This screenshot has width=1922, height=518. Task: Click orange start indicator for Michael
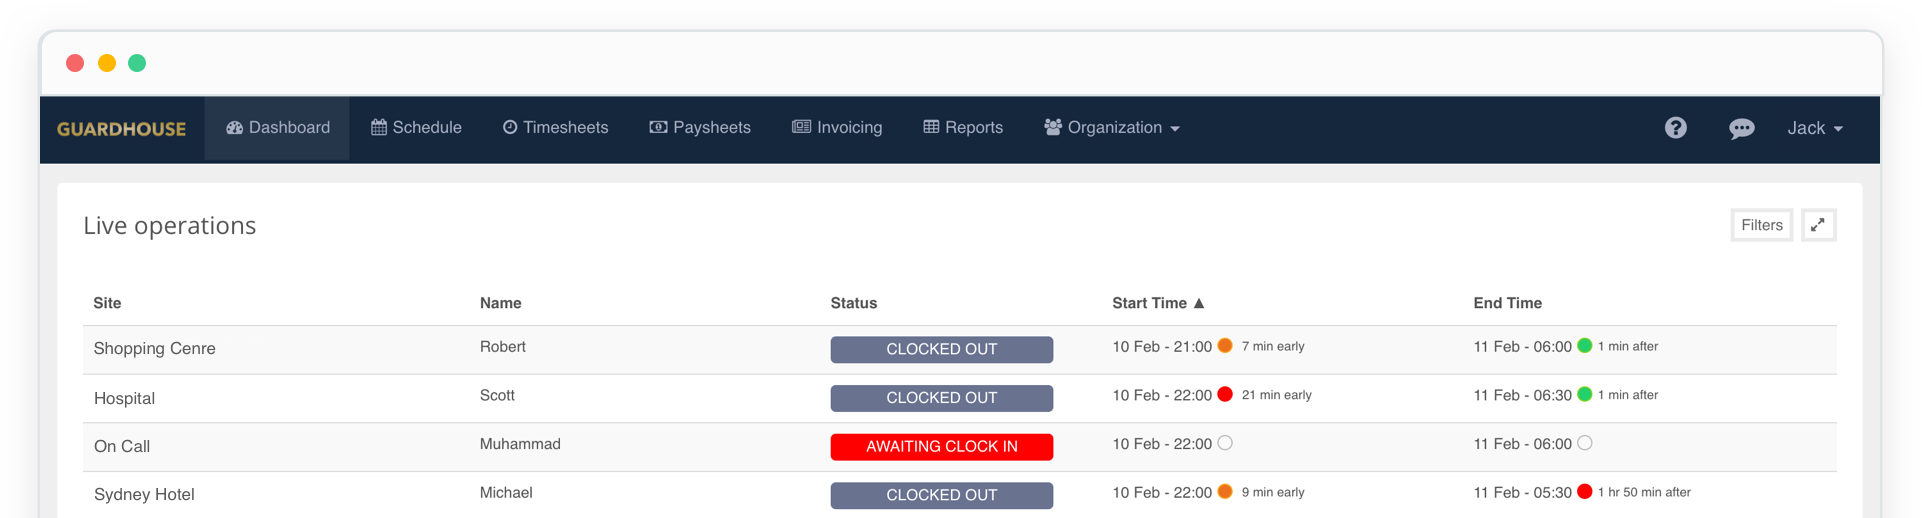click(x=1224, y=492)
